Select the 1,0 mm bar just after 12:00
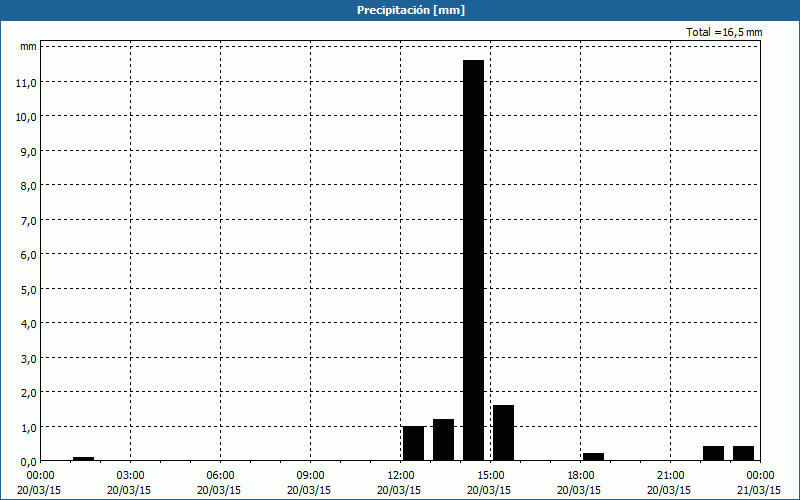The image size is (800, 500). (413, 443)
